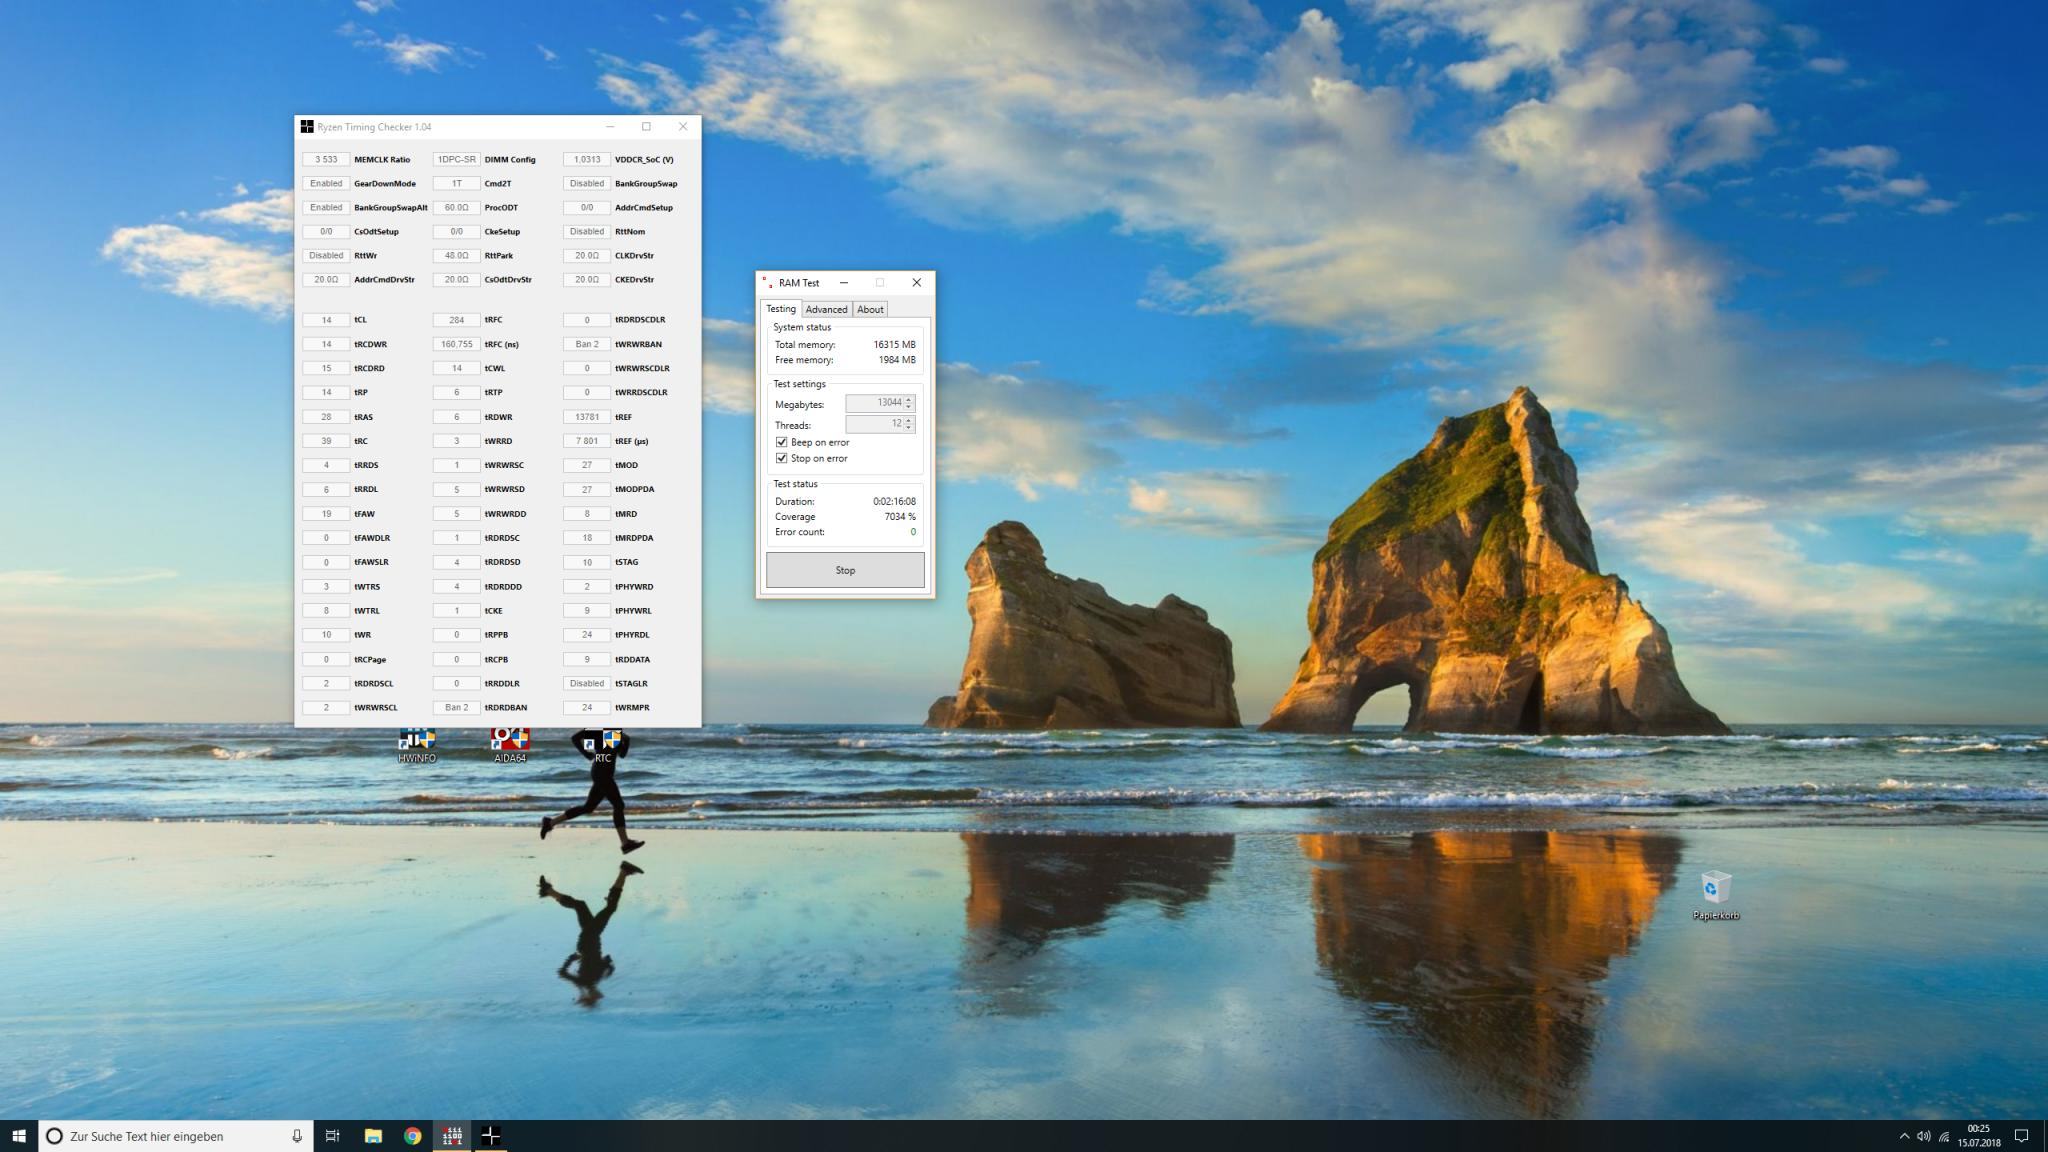Open the HWiNFO desktop shortcut
The width and height of the screenshot is (2048, 1152).
tap(417, 745)
